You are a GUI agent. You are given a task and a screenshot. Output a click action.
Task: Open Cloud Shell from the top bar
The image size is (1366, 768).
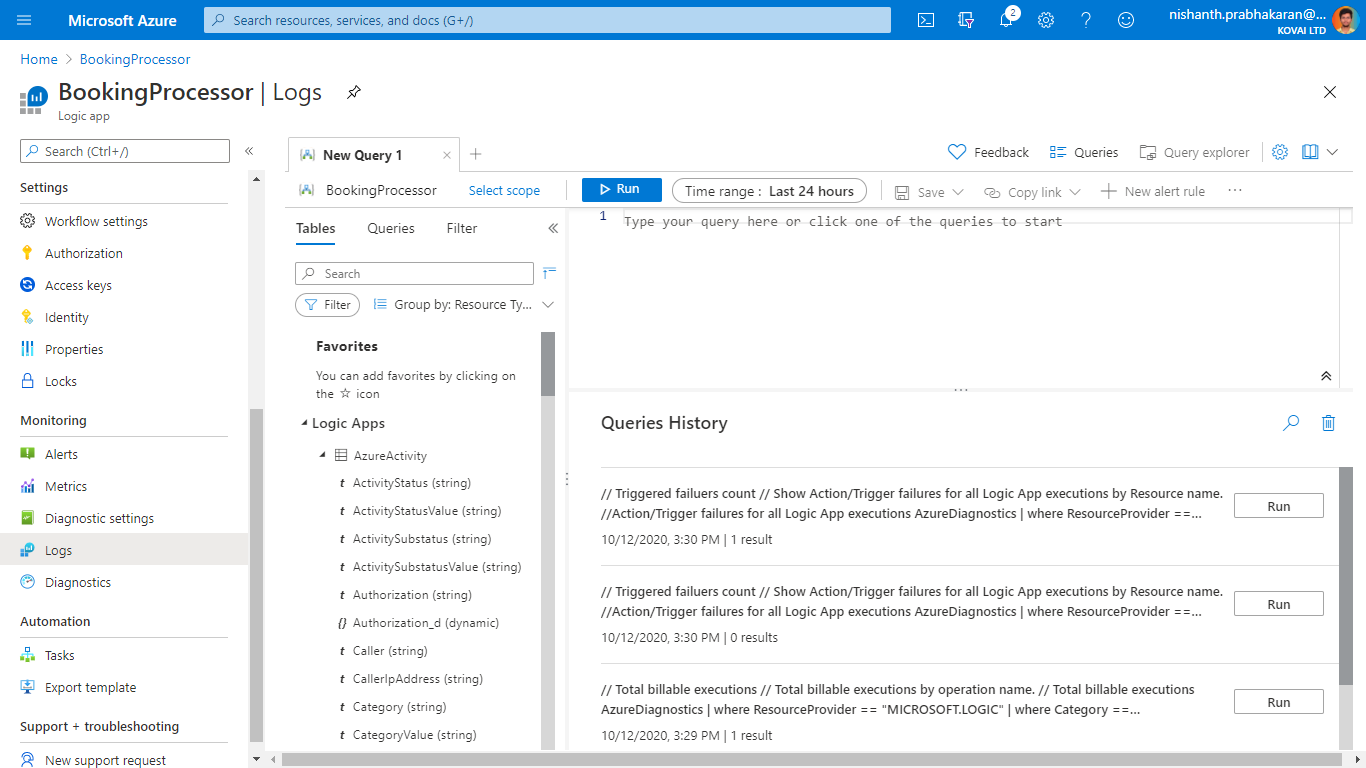tap(926, 20)
